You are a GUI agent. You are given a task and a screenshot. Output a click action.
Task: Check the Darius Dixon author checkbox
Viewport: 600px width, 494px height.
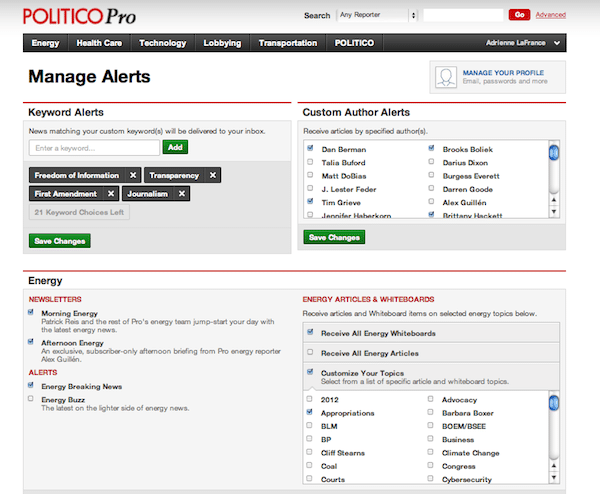tap(431, 161)
